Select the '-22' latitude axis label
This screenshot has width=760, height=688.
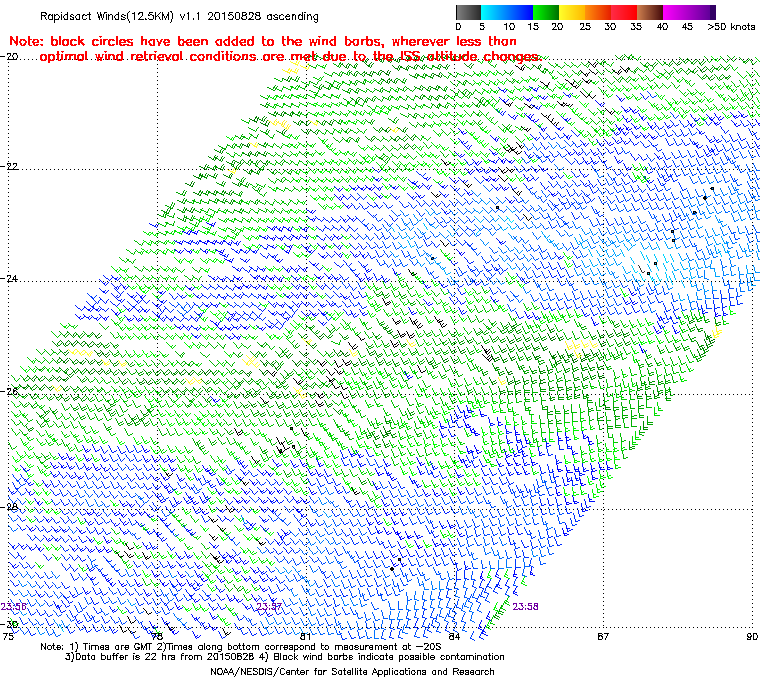coord(9,166)
